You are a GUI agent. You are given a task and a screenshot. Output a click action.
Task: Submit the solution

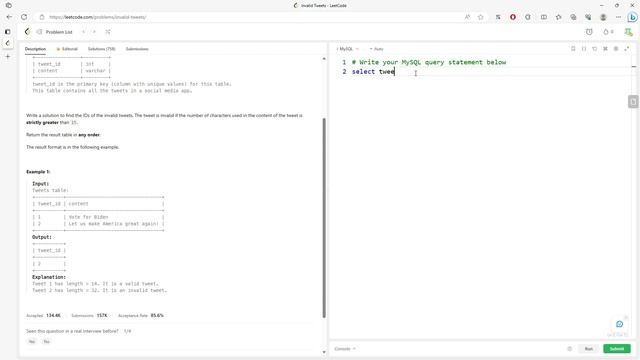(617, 349)
